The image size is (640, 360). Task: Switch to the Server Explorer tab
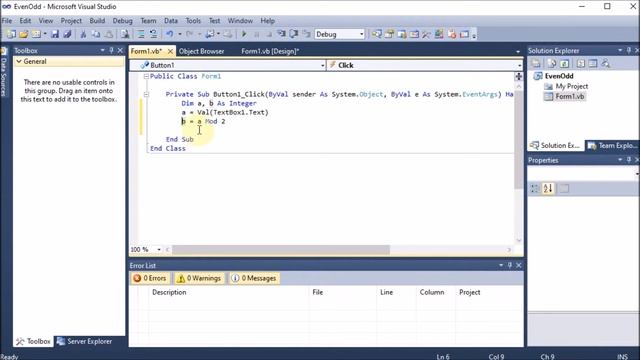84,341
